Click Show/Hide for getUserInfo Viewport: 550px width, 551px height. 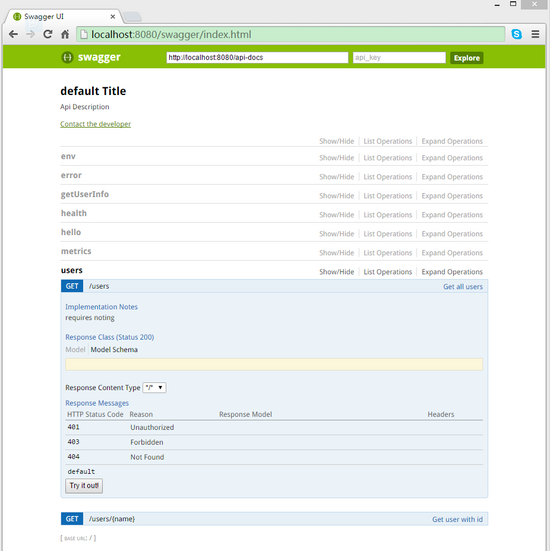[x=337, y=196]
